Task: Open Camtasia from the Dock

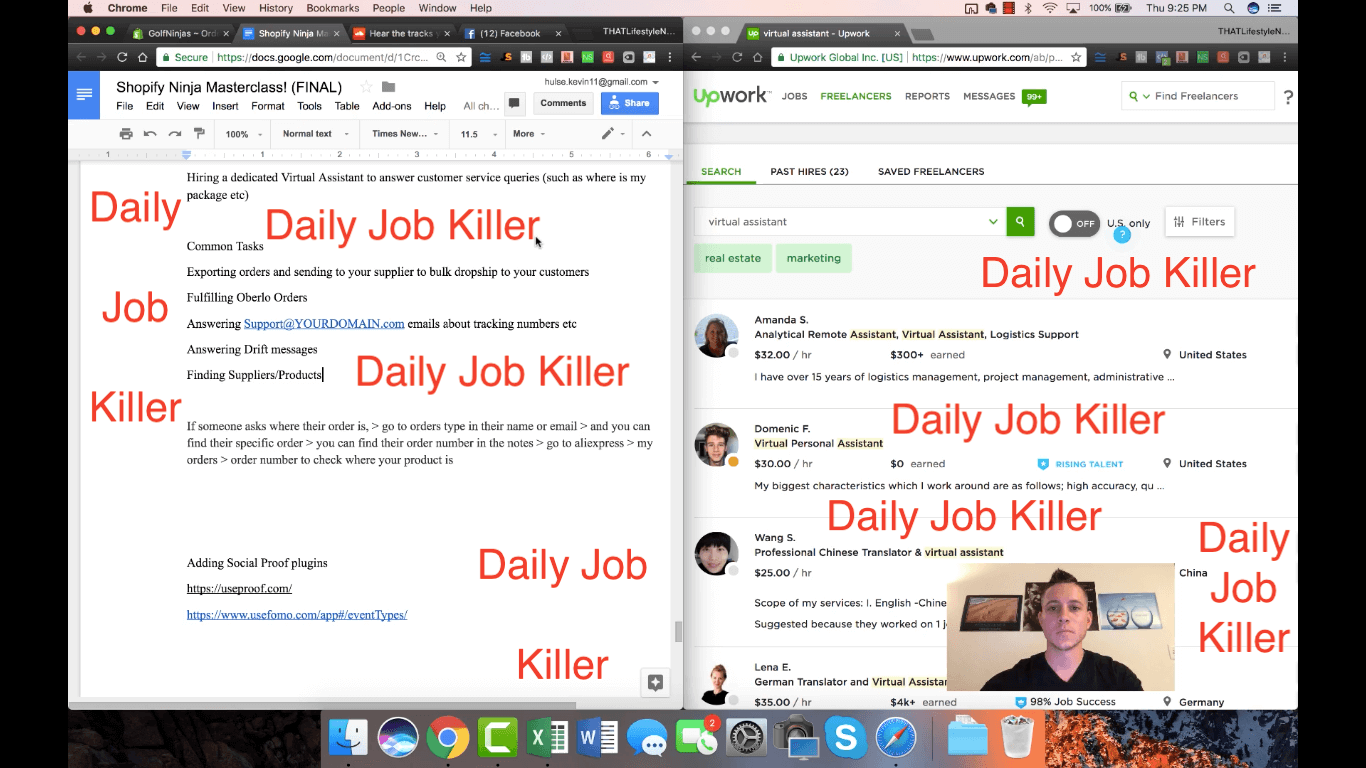Action: [x=497, y=740]
